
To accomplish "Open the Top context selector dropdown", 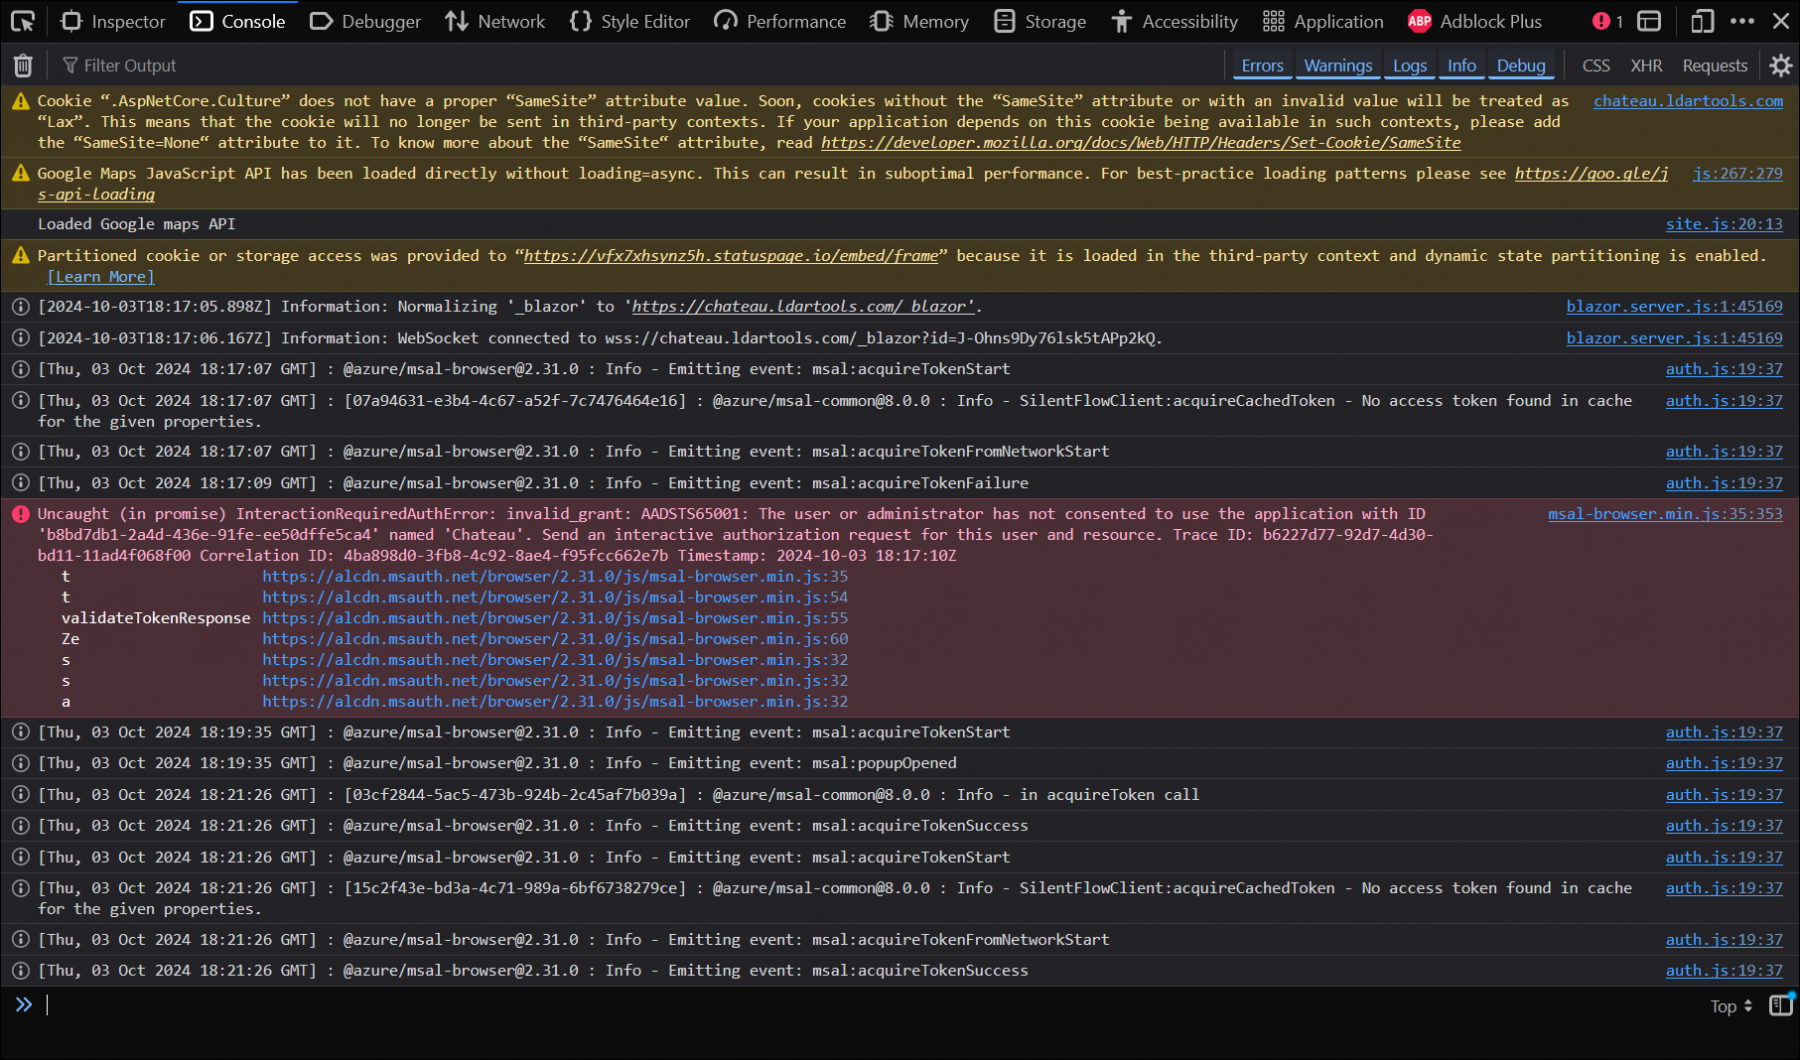I will (1731, 1006).
